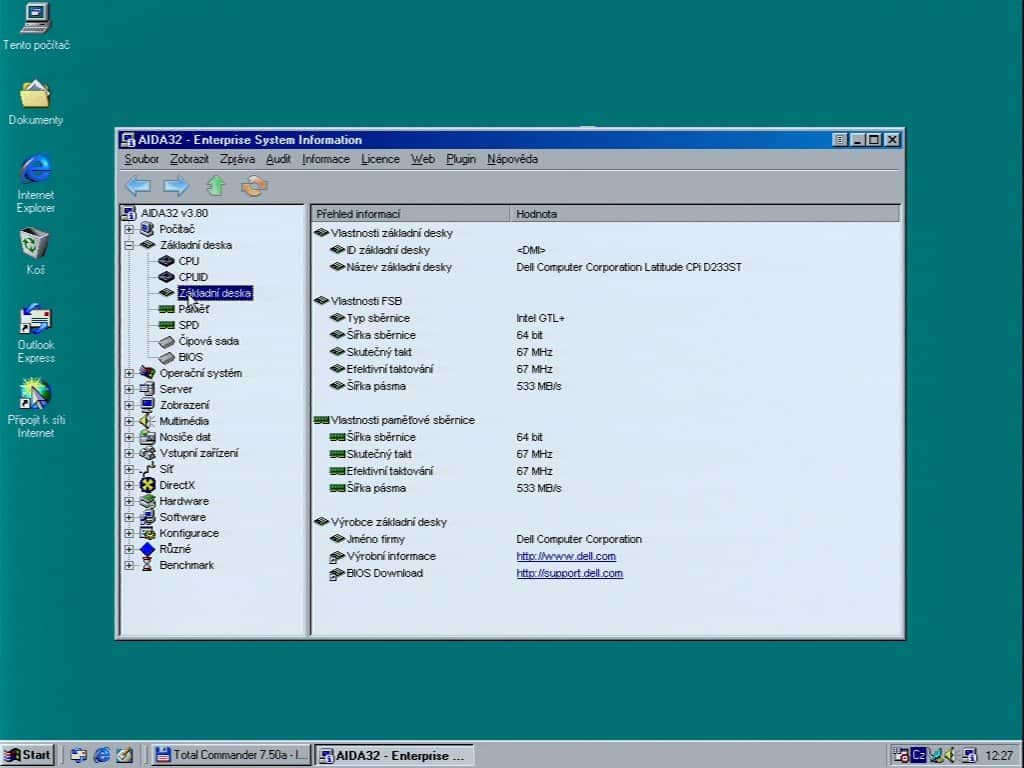This screenshot has height=768, width=1024.
Task: Expand the Operační systém branch
Action: point(129,373)
